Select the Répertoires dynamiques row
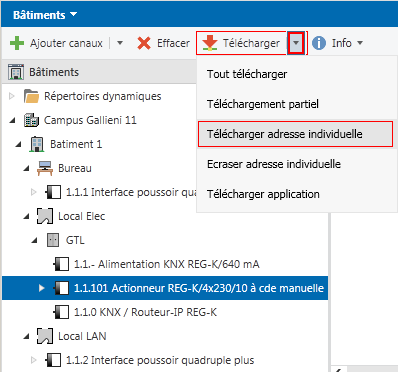Image resolution: width=398 pixels, height=372 pixels. pyautogui.click(x=99, y=96)
